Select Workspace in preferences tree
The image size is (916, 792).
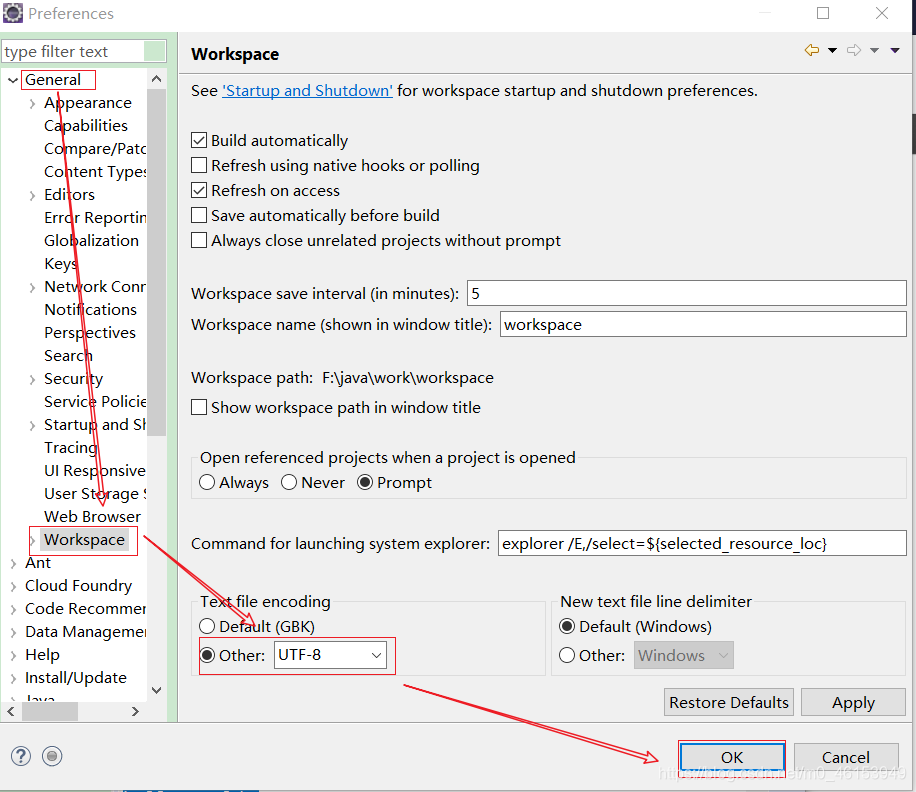point(85,540)
